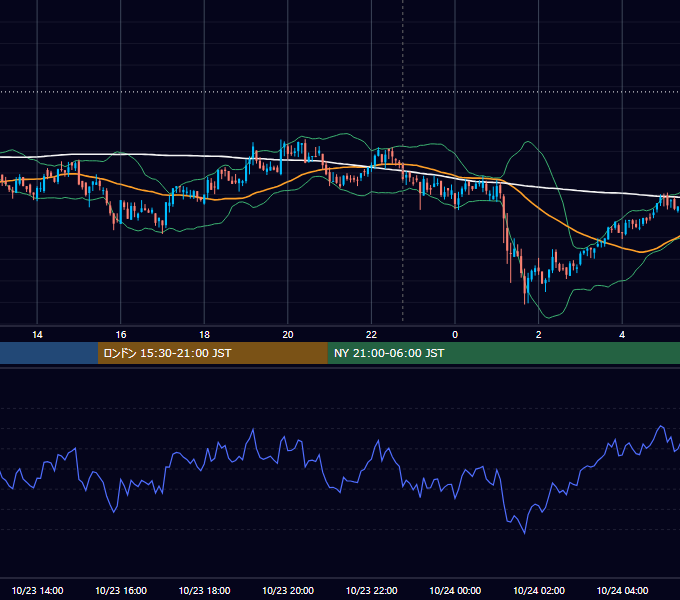The width and height of the screenshot is (680, 600).
Task: Click the NY 21:00-06:00 JST session bar
Action: pyautogui.click(x=503, y=353)
